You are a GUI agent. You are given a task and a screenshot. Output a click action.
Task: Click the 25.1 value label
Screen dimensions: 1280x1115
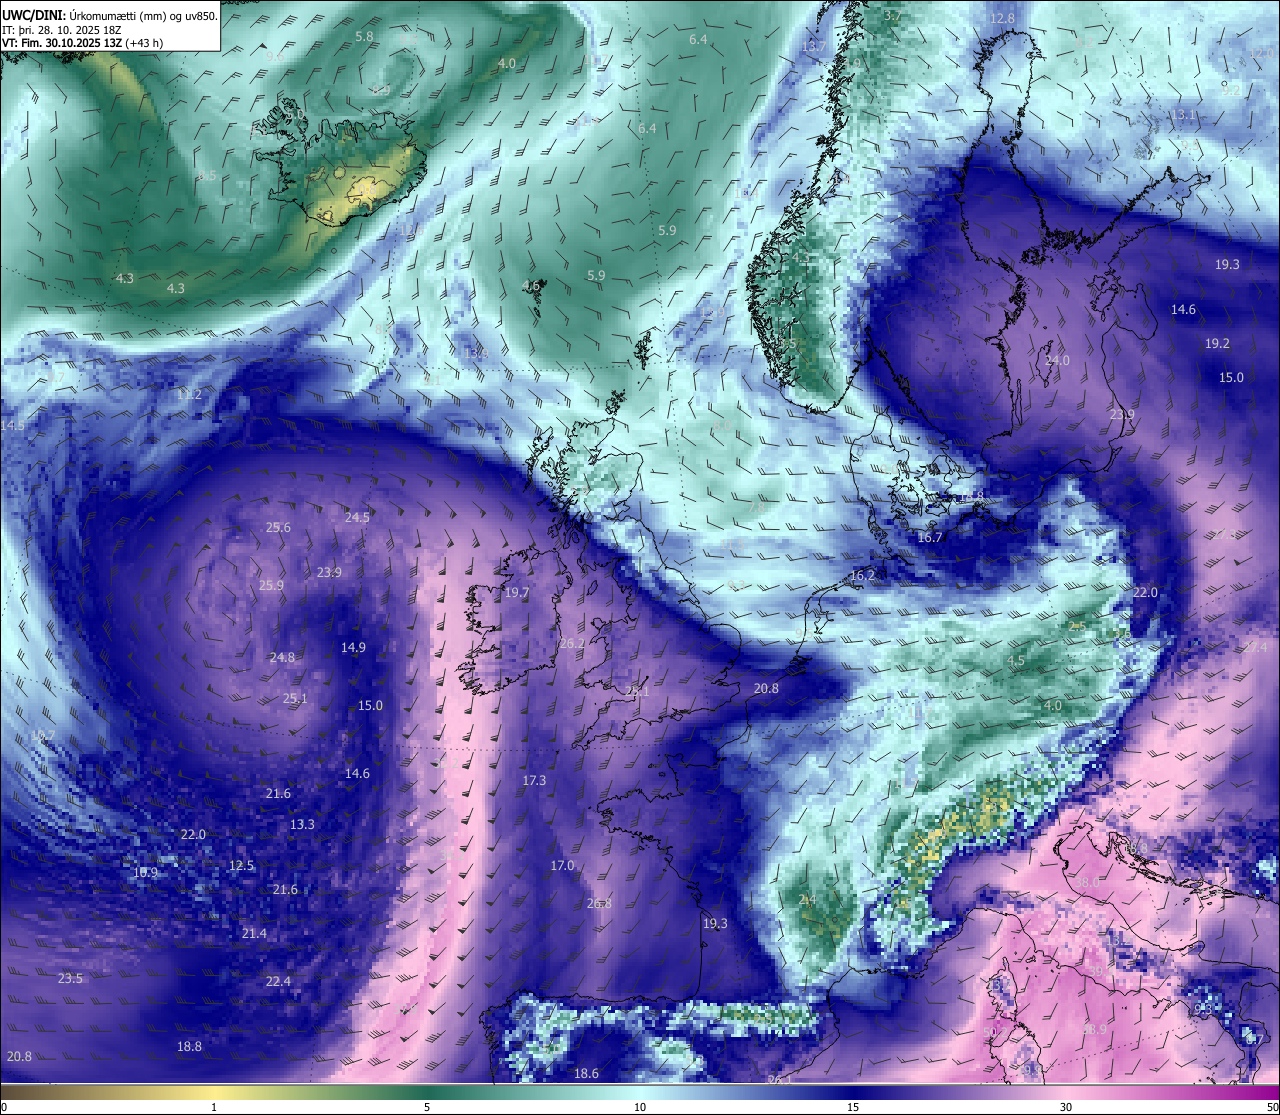coord(295,698)
